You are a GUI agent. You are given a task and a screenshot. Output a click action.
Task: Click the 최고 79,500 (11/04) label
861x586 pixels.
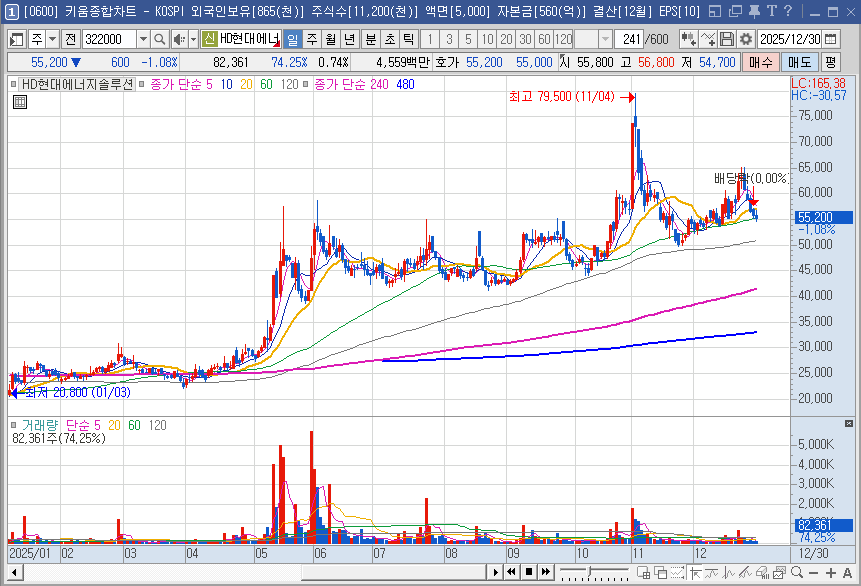[562, 97]
